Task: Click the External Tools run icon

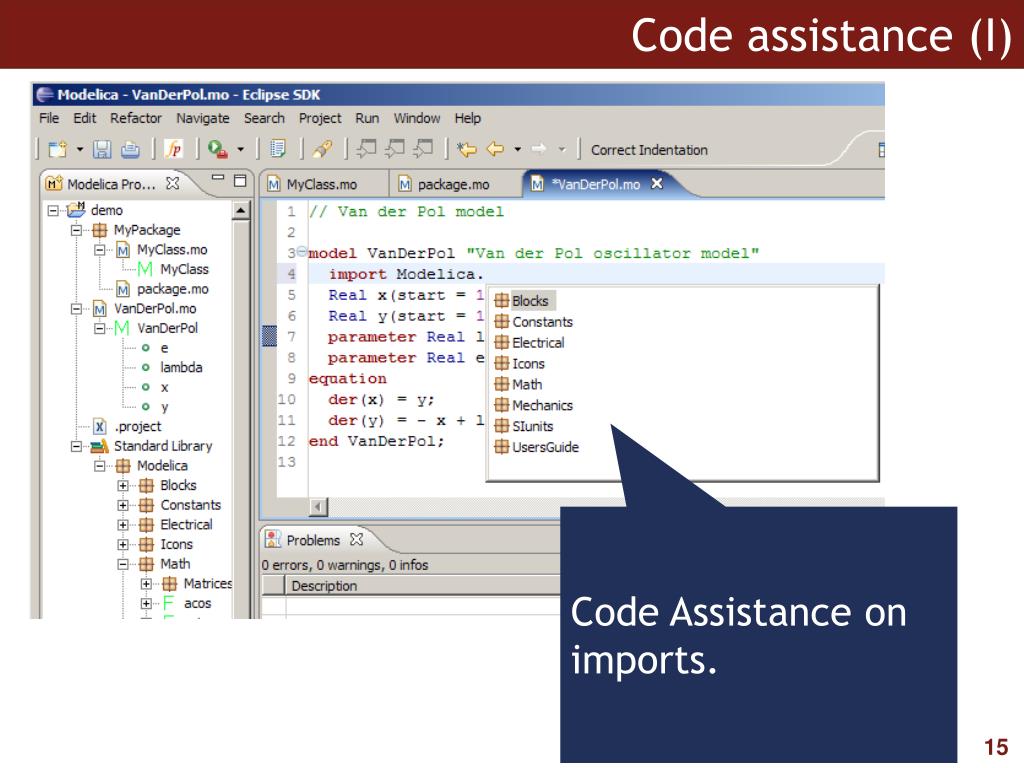Action: 217,150
